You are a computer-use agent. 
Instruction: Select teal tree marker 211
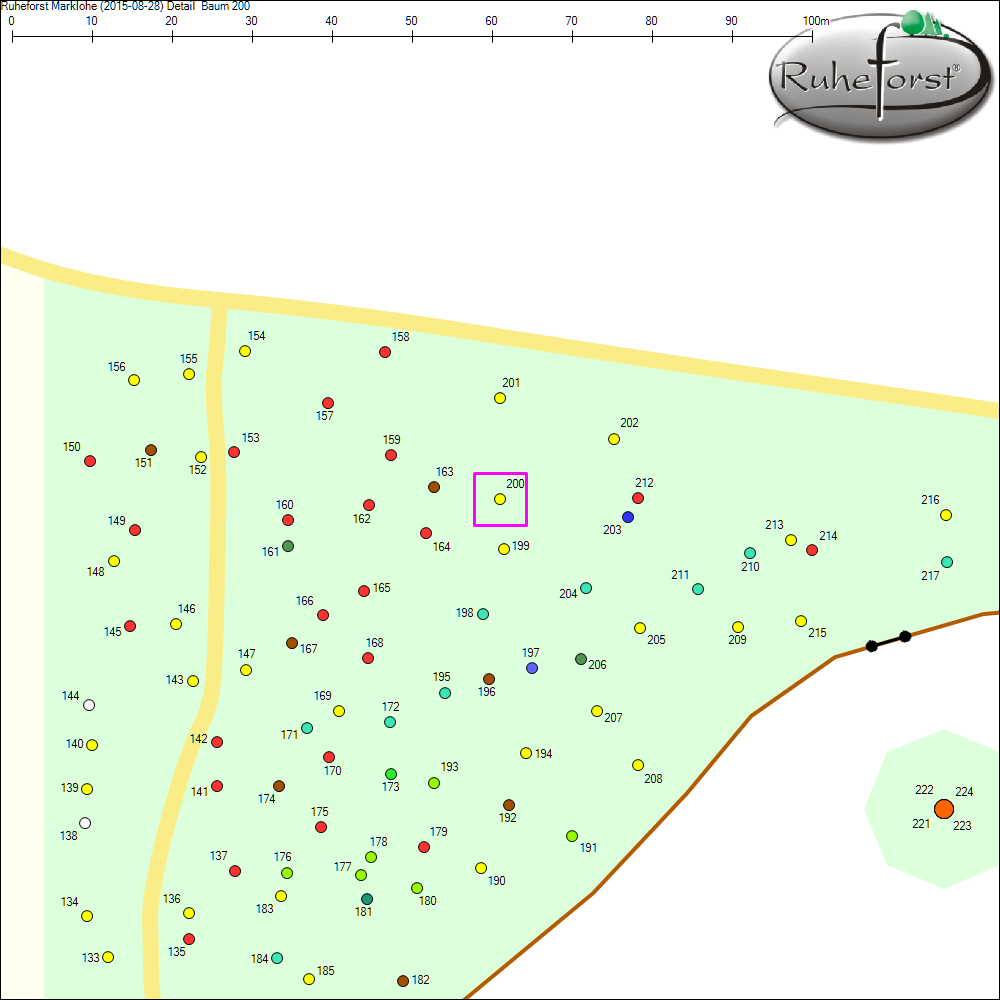click(698, 589)
